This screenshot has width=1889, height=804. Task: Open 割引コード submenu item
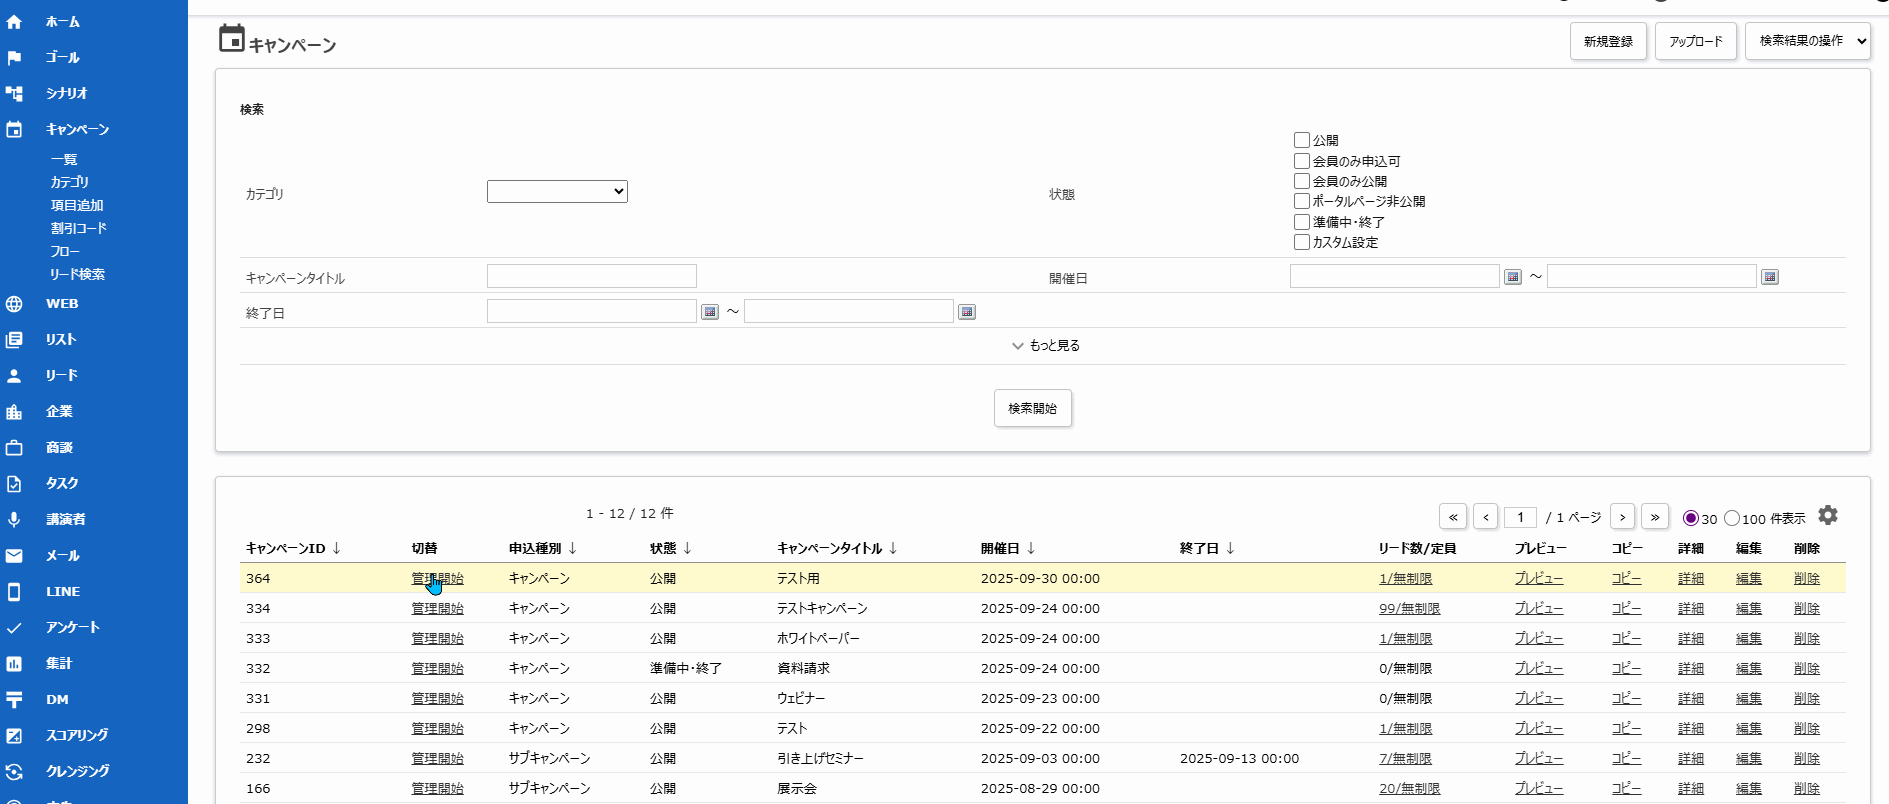coord(79,229)
